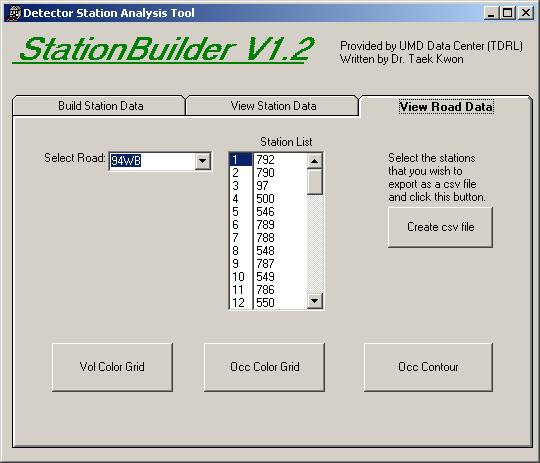Click the station list scrollbar thumb
This screenshot has height=463, width=540.
coord(314,182)
